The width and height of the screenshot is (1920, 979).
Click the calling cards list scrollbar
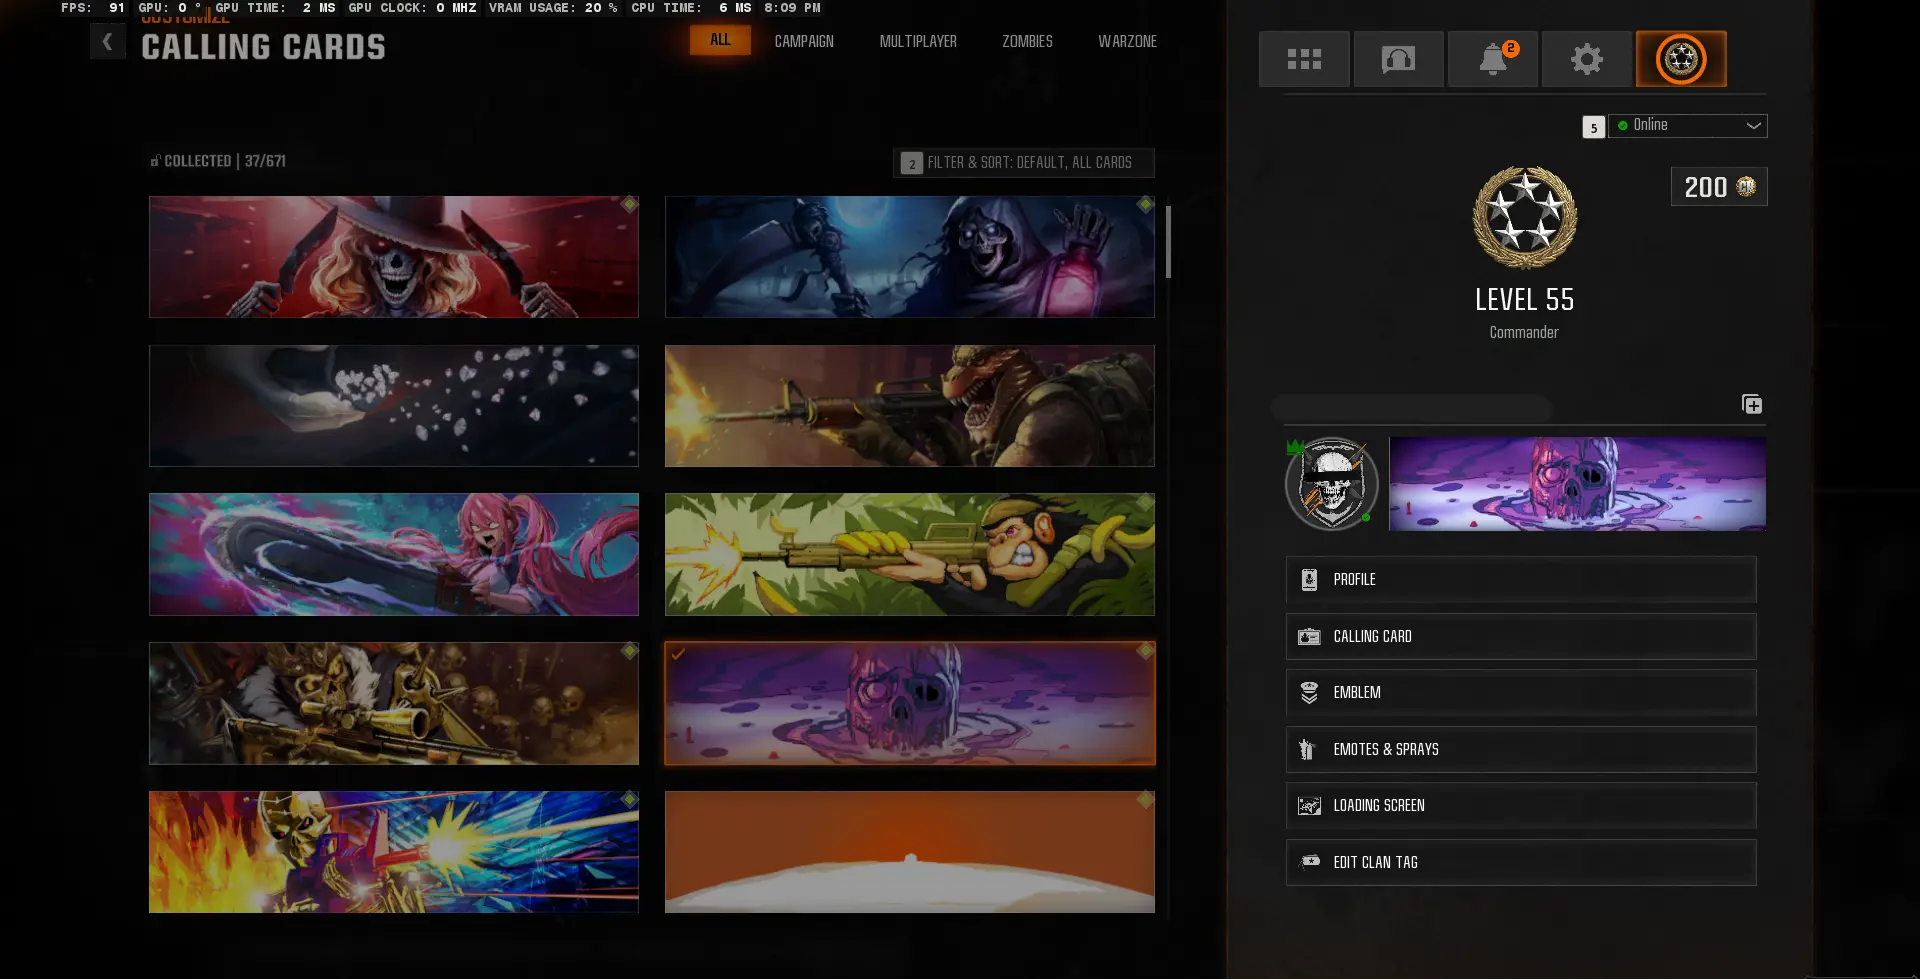click(1168, 242)
